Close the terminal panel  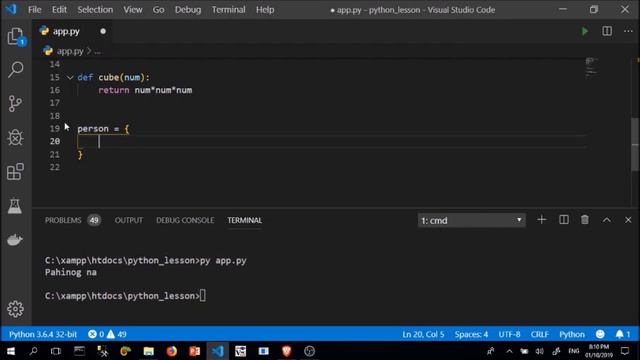[x=628, y=220]
